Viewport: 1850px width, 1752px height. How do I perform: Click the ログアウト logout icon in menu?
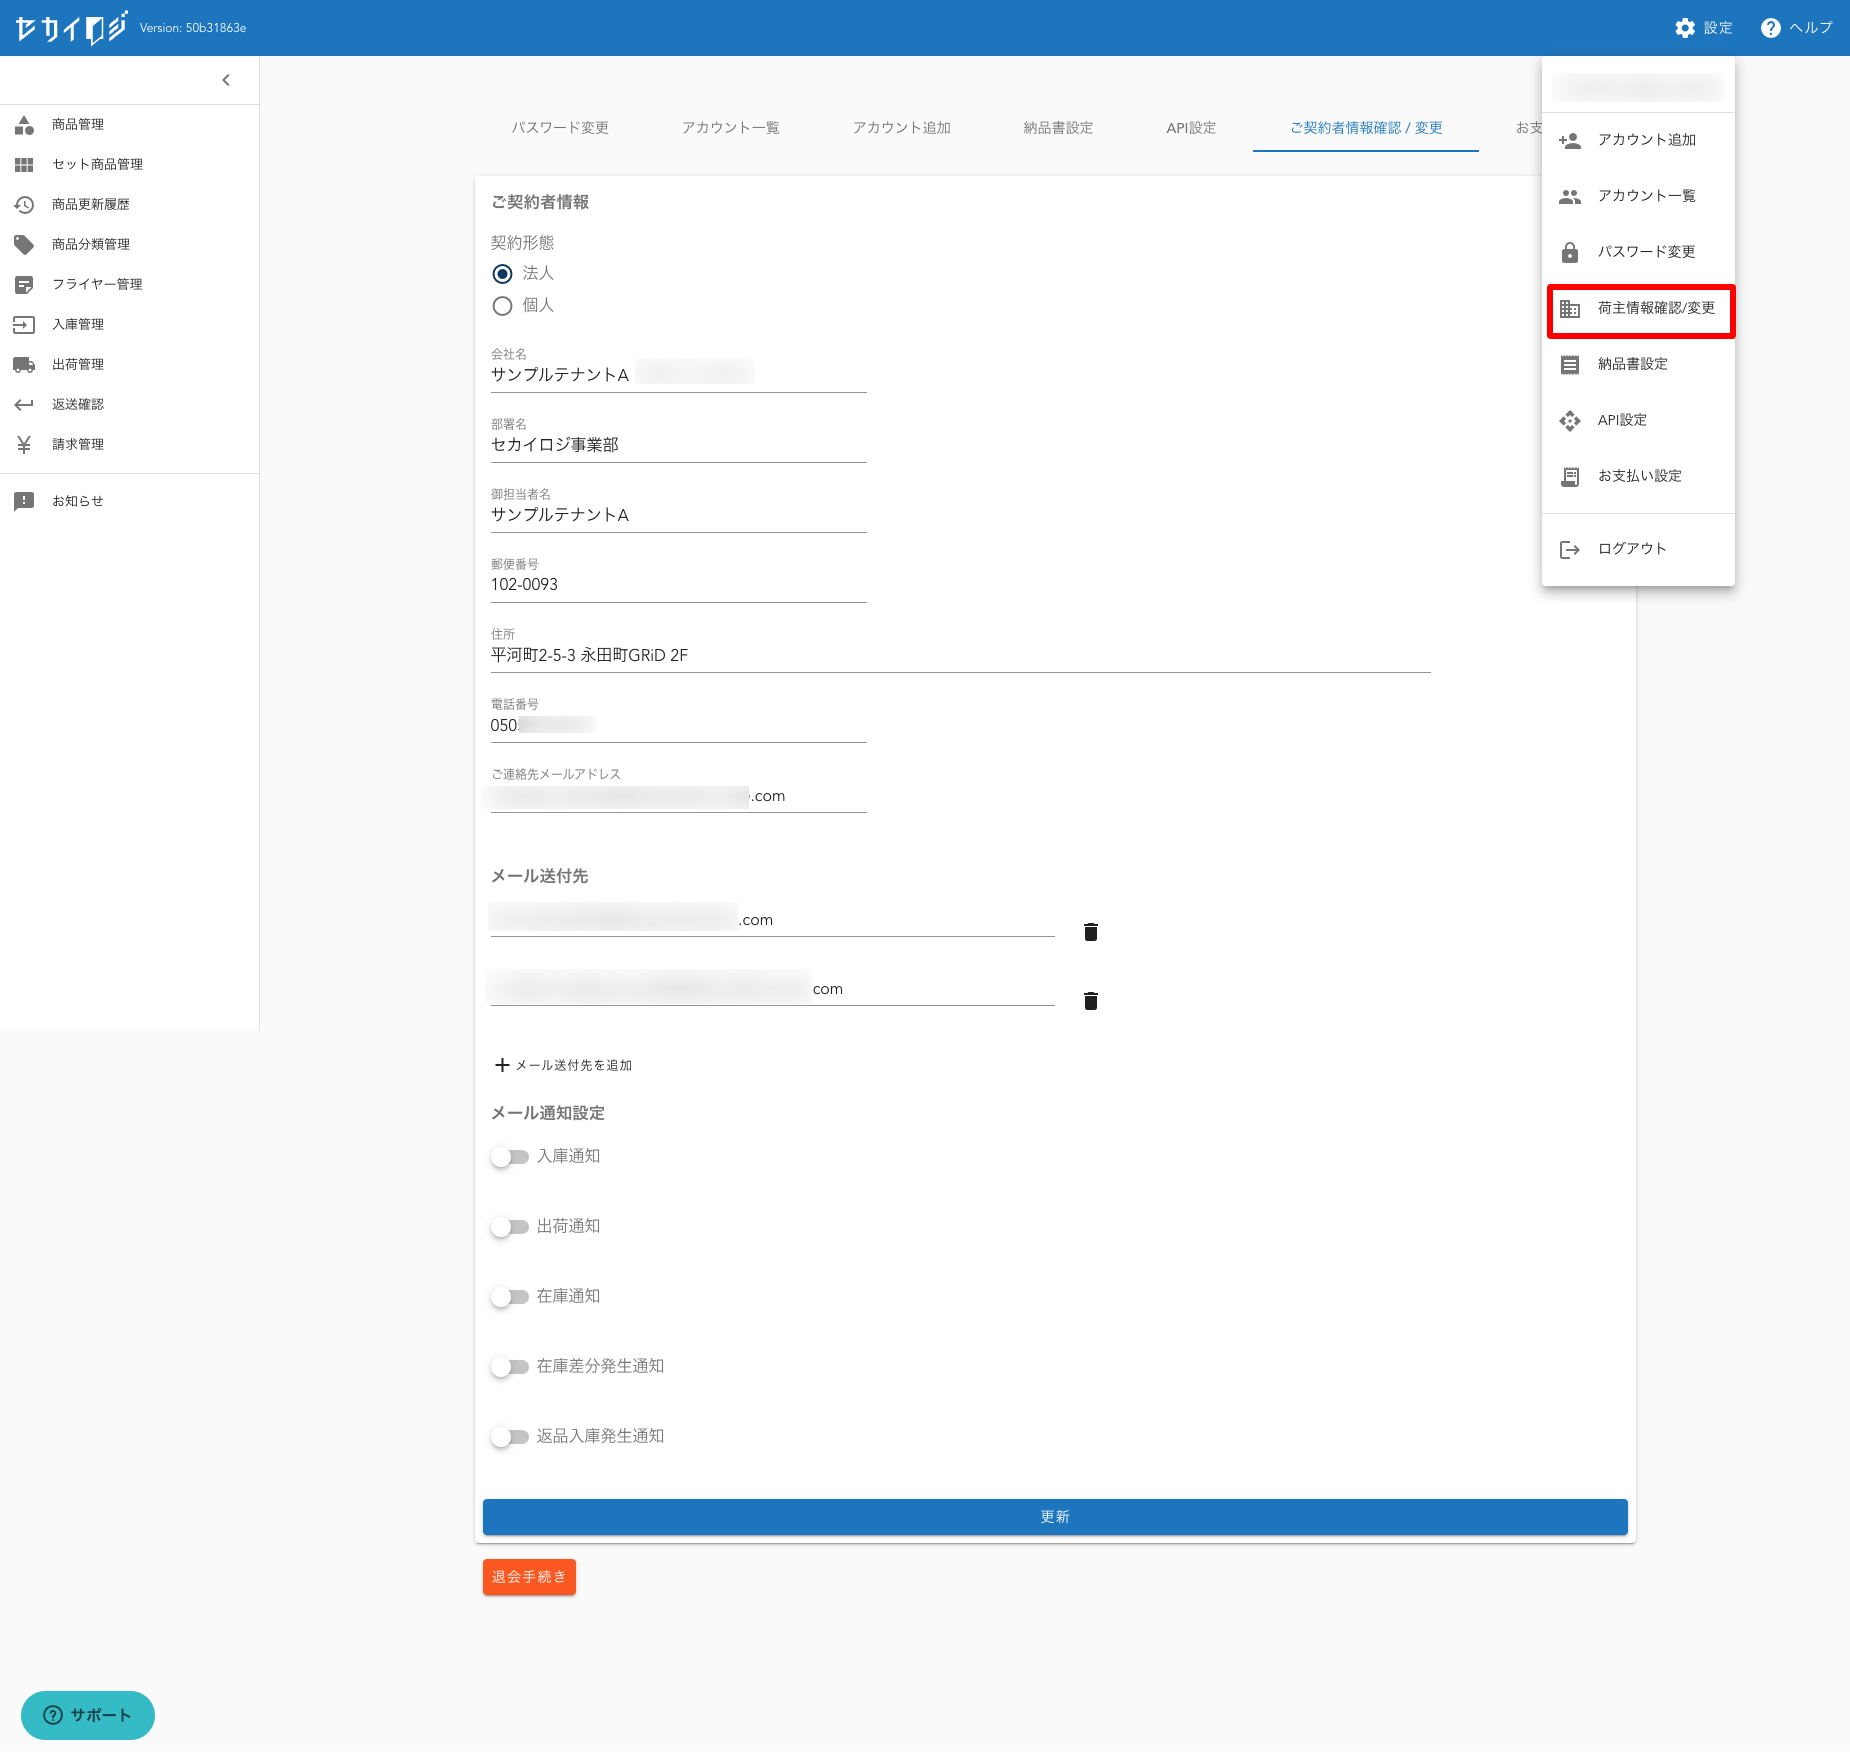(x=1570, y=549)
